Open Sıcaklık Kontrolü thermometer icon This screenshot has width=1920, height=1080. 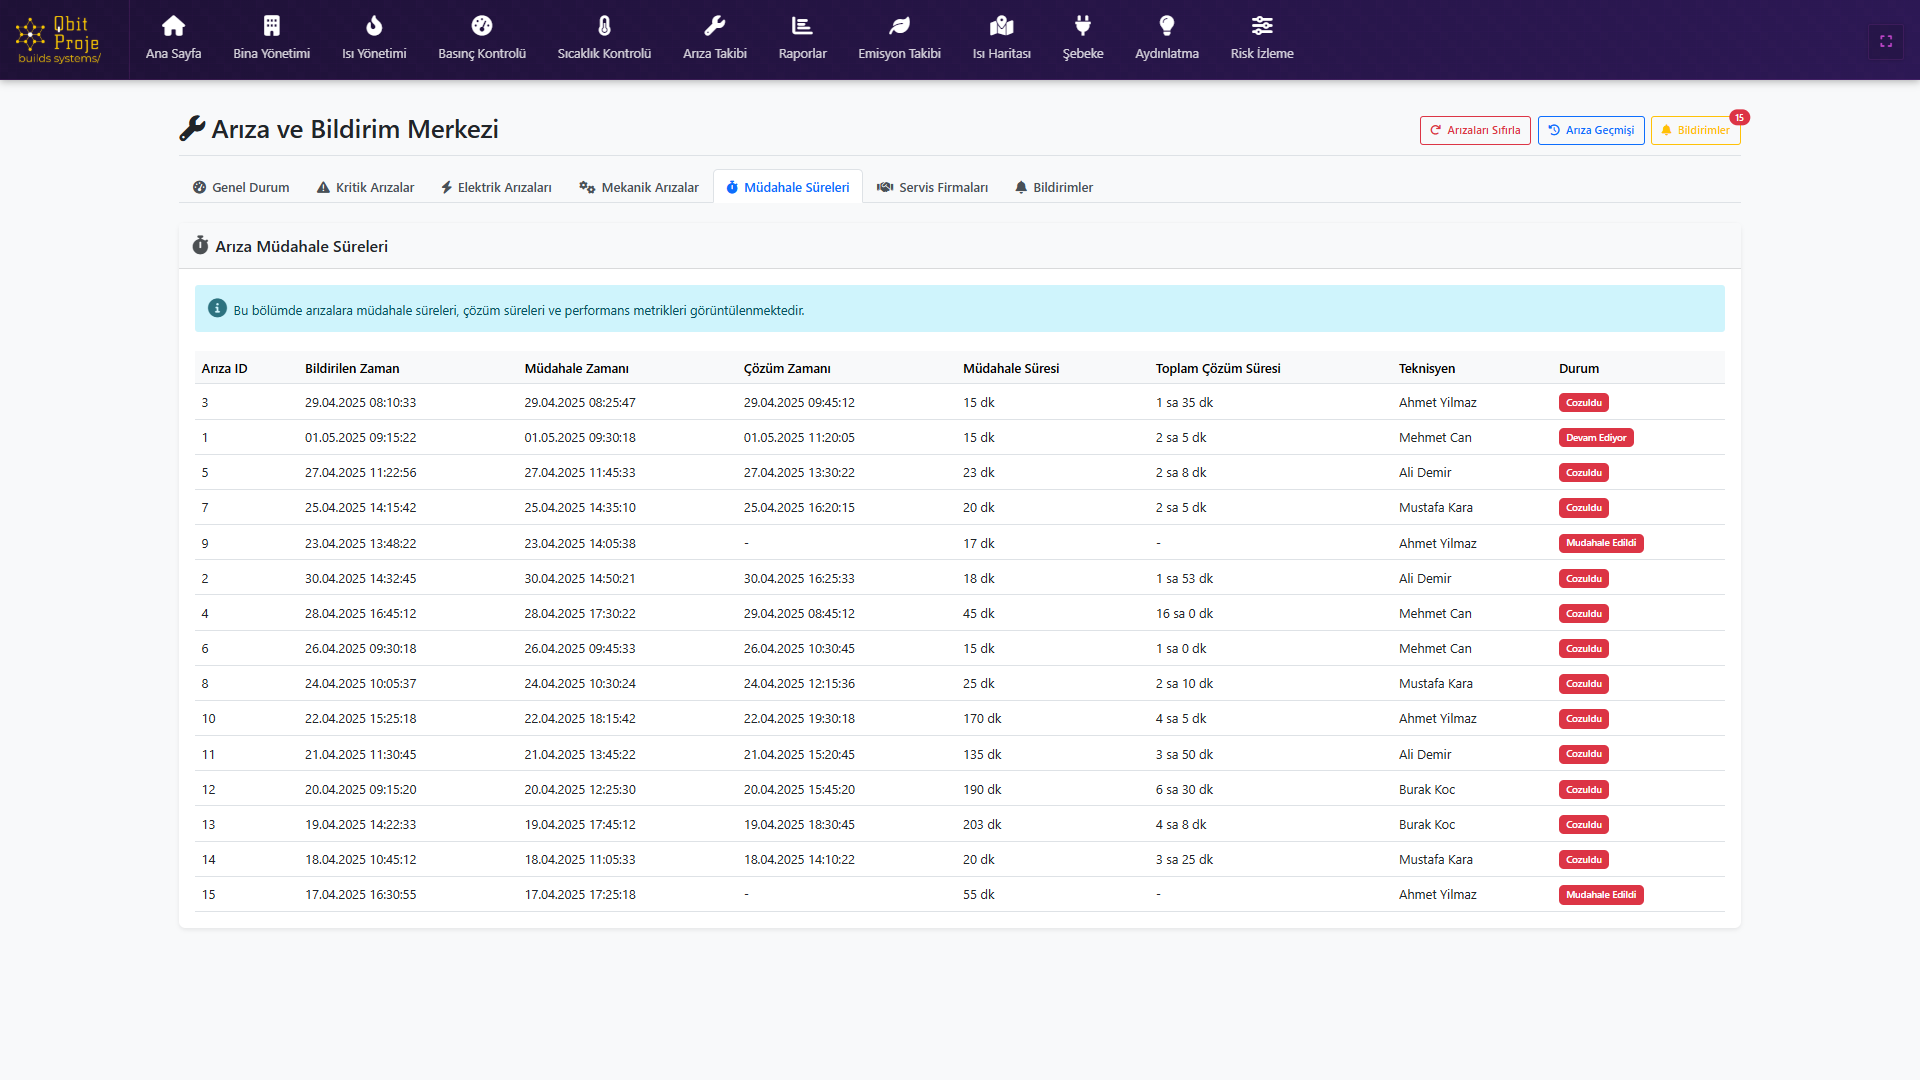click(x=604, y=26)
